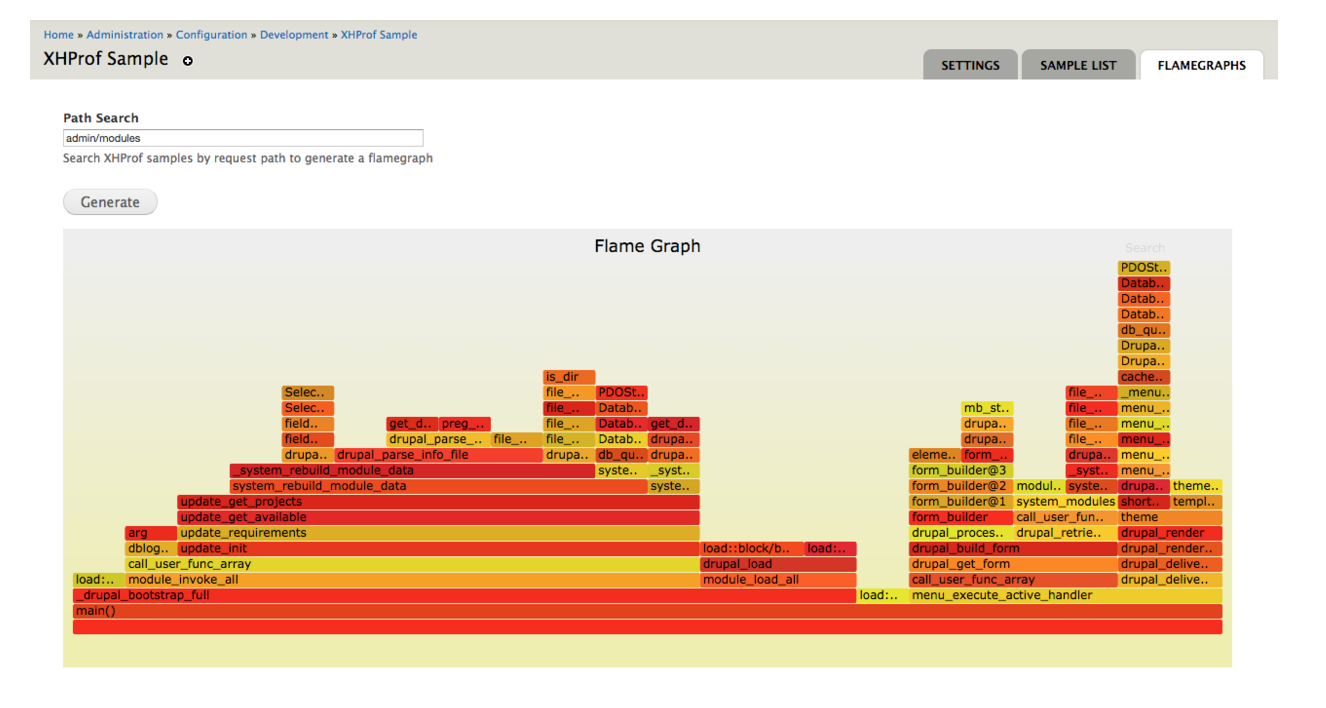Click the call_user_fun.. truncated frame
Screen dimensions: 1326x708
[1066, 518]
